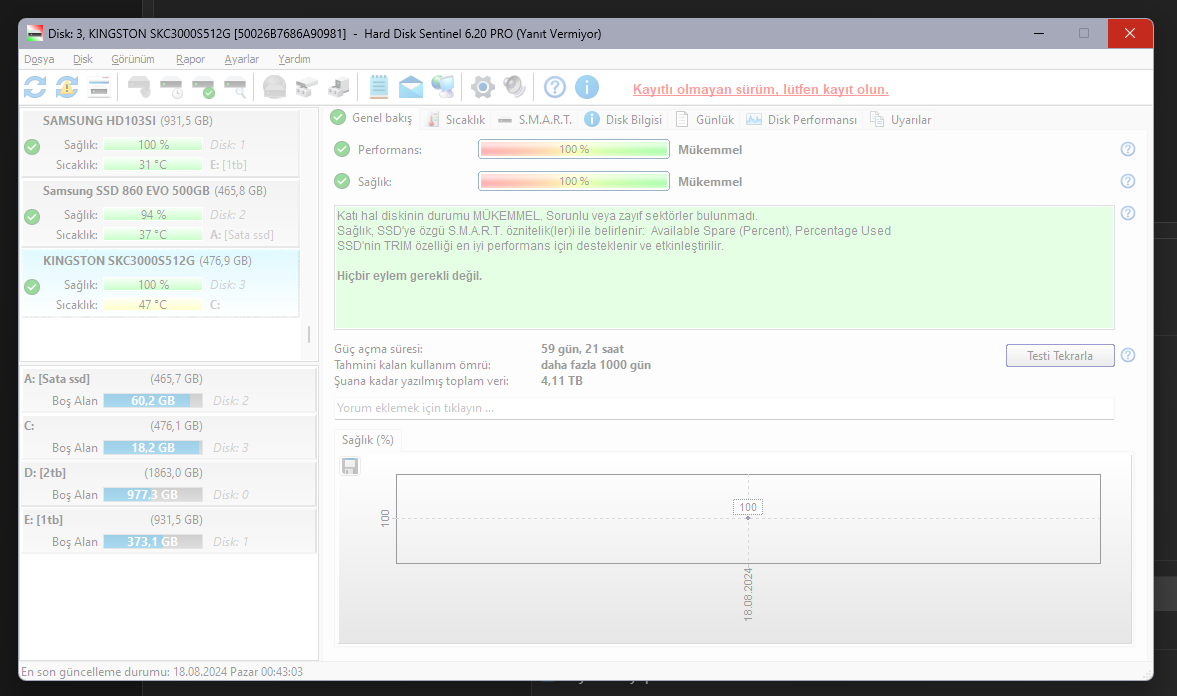Click the blue envelope e-mail icon

[411, 88]
